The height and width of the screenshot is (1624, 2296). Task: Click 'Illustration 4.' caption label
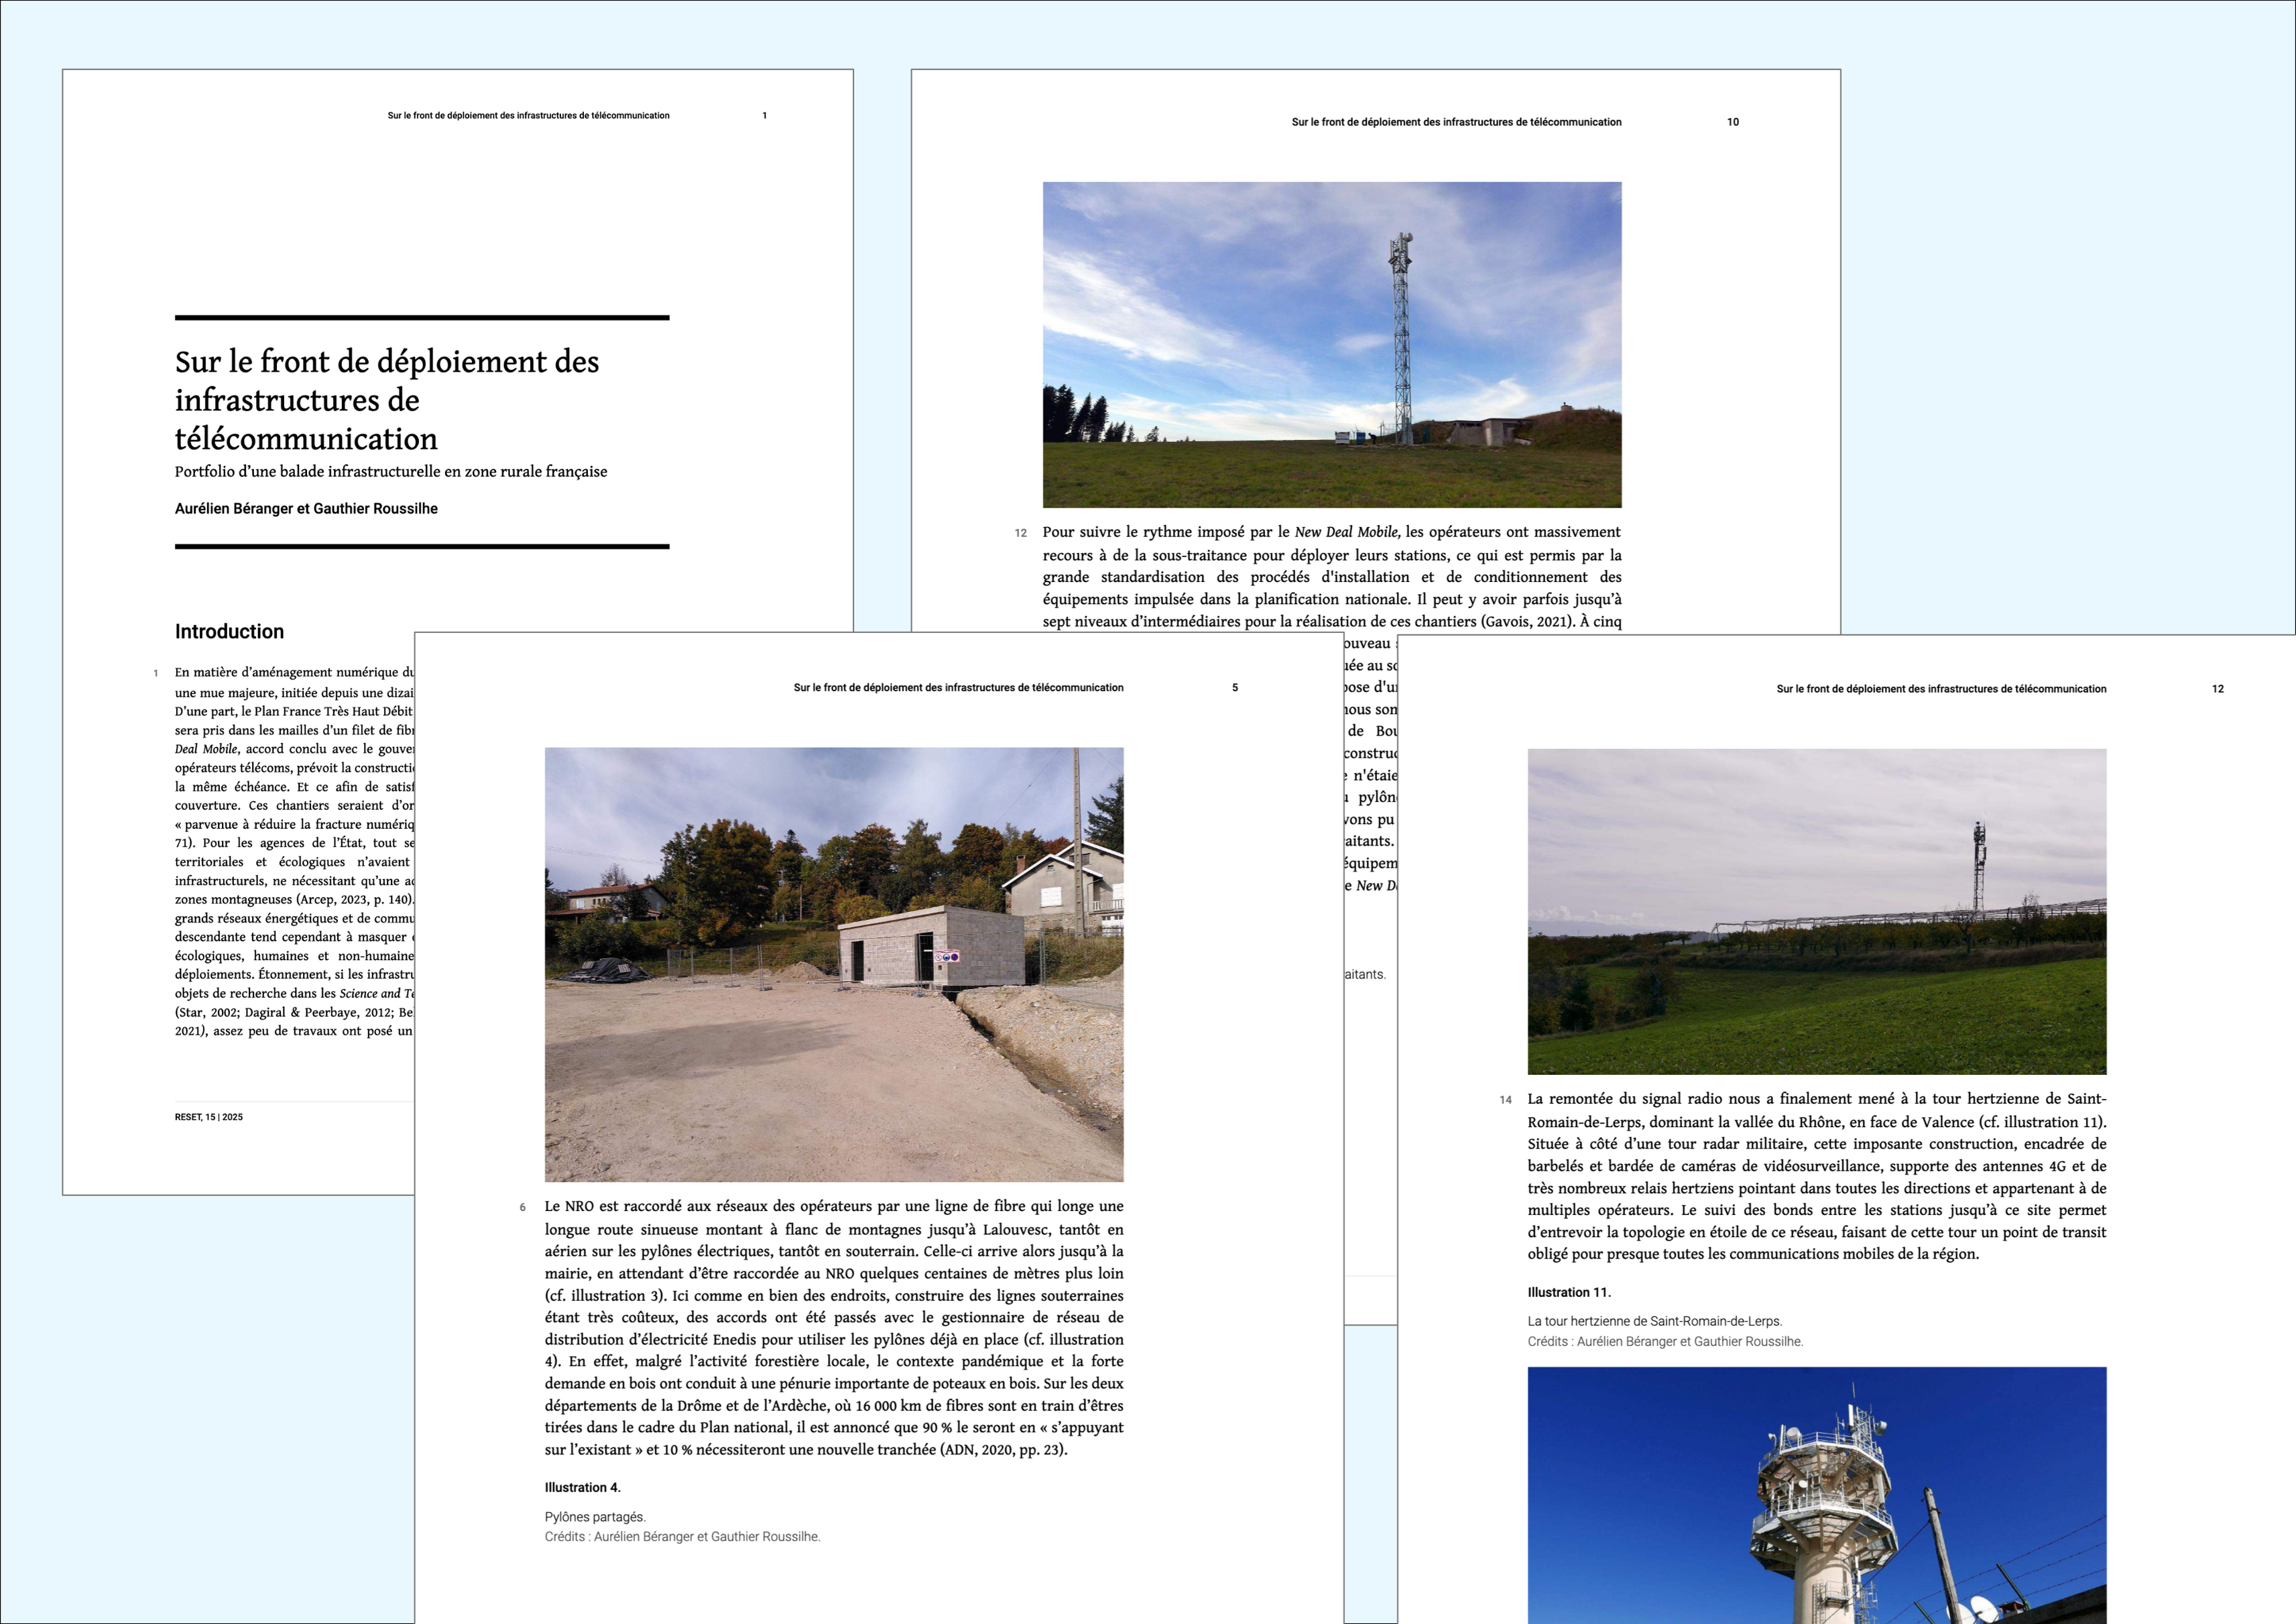582,1487
